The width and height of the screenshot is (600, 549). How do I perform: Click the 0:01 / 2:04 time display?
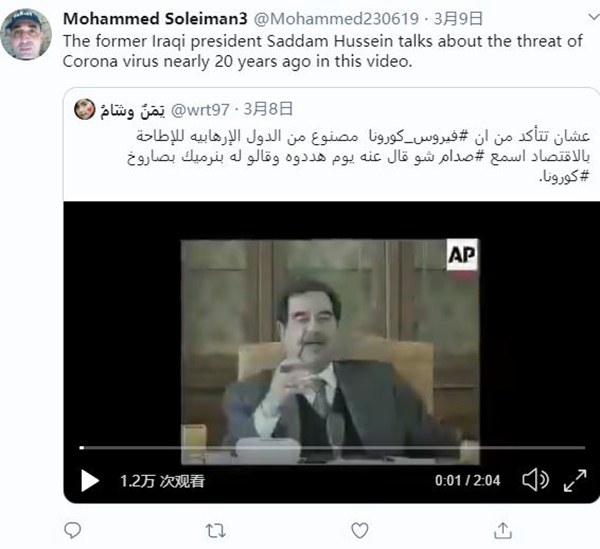pos(467,480)
